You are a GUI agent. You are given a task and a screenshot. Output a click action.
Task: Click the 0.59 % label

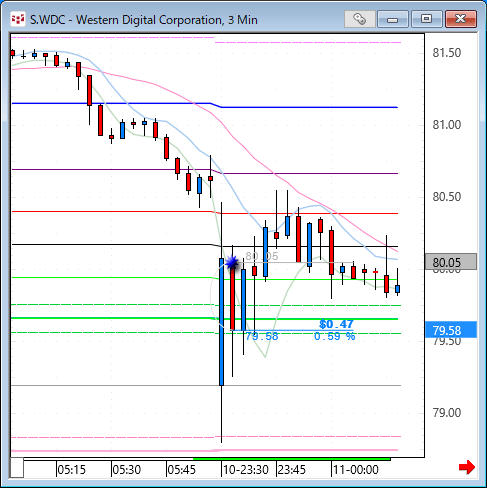pos(335,336)
